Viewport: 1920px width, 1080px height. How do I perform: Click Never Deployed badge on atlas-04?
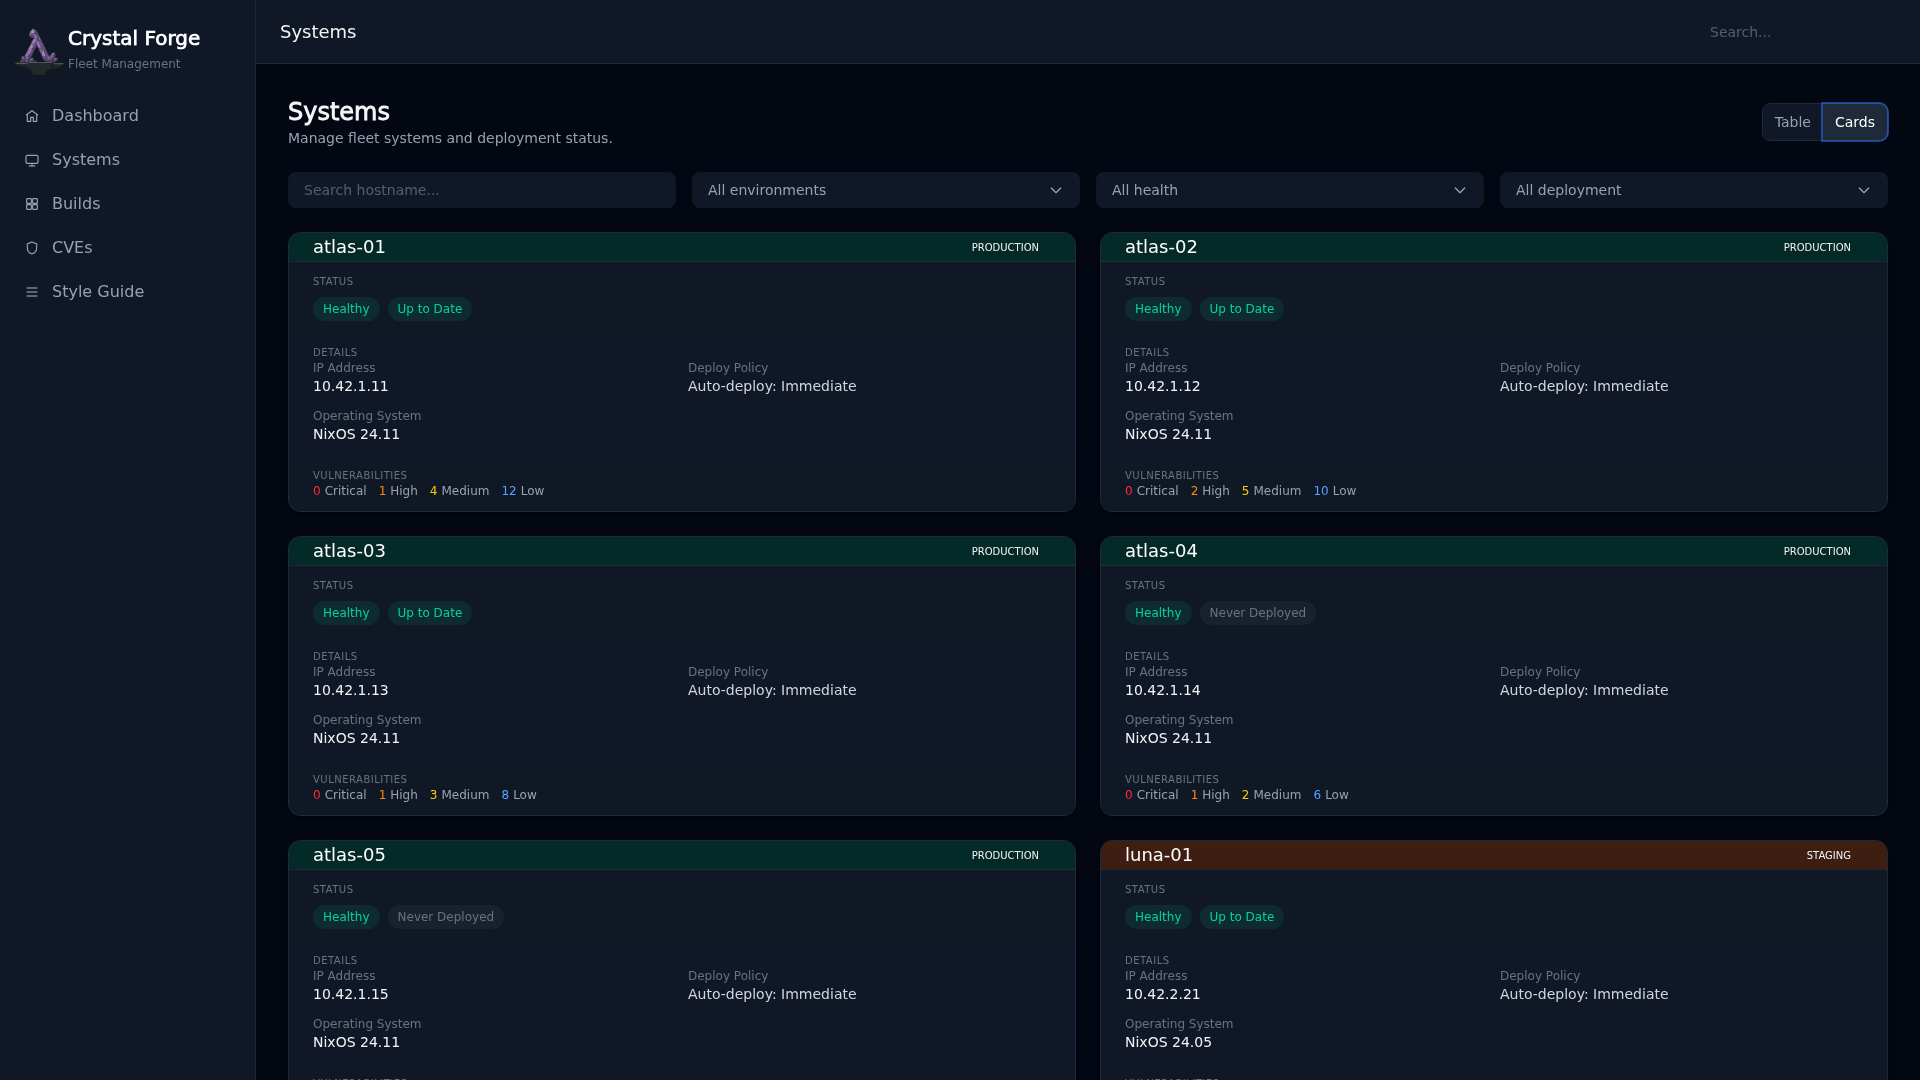1257,613
